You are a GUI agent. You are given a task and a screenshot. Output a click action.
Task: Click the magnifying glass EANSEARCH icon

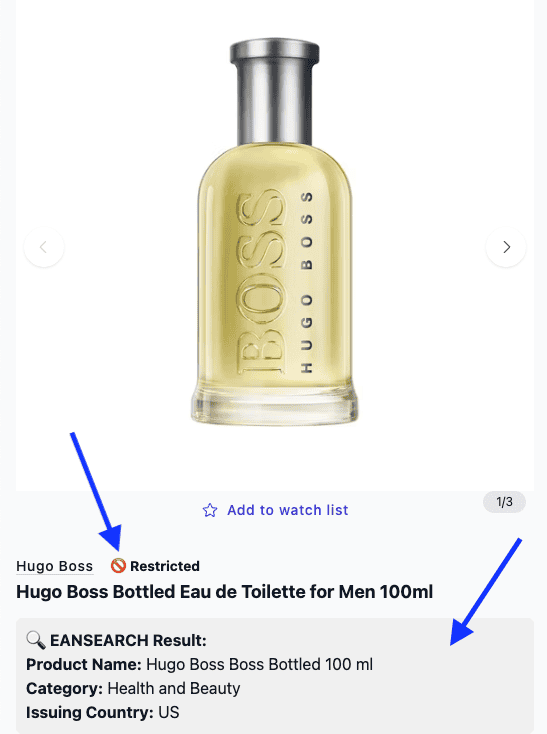click(36, 640)
